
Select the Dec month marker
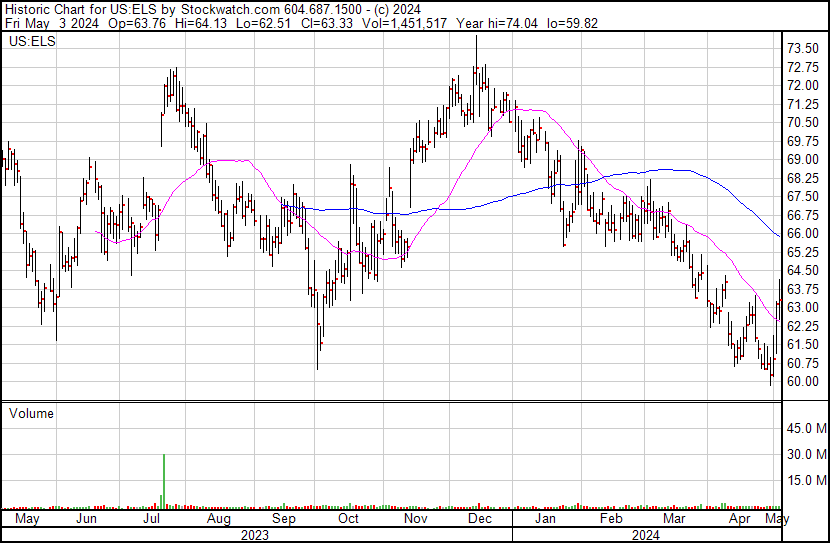480,520
